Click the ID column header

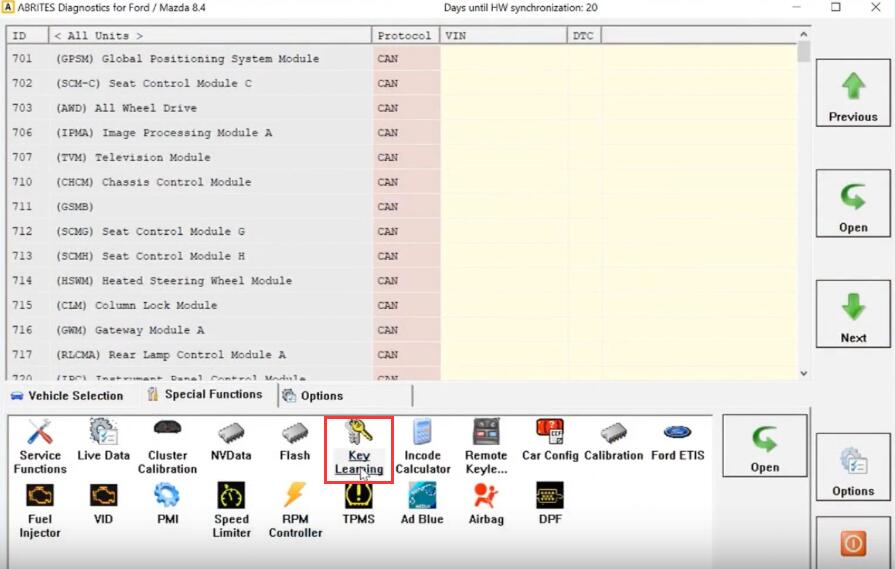(x=27, y=35)
